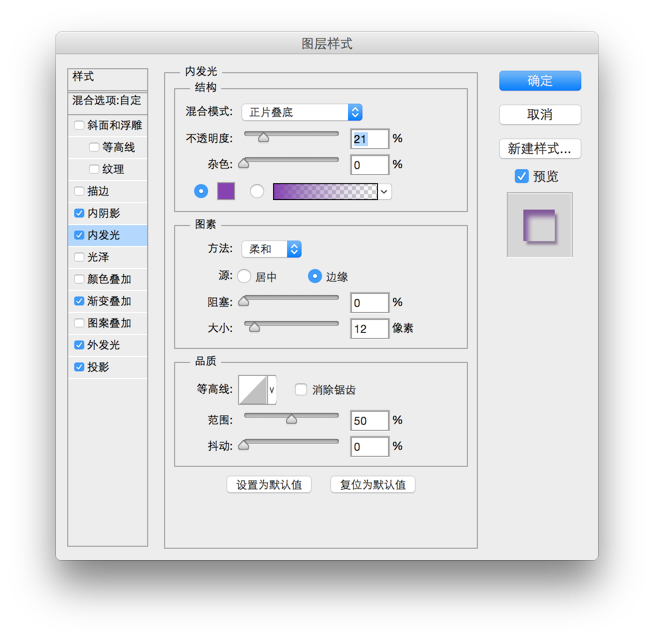
Task: Enable the 消除锯齿 anti-alias checkbox
Action: tap(301, 390)
